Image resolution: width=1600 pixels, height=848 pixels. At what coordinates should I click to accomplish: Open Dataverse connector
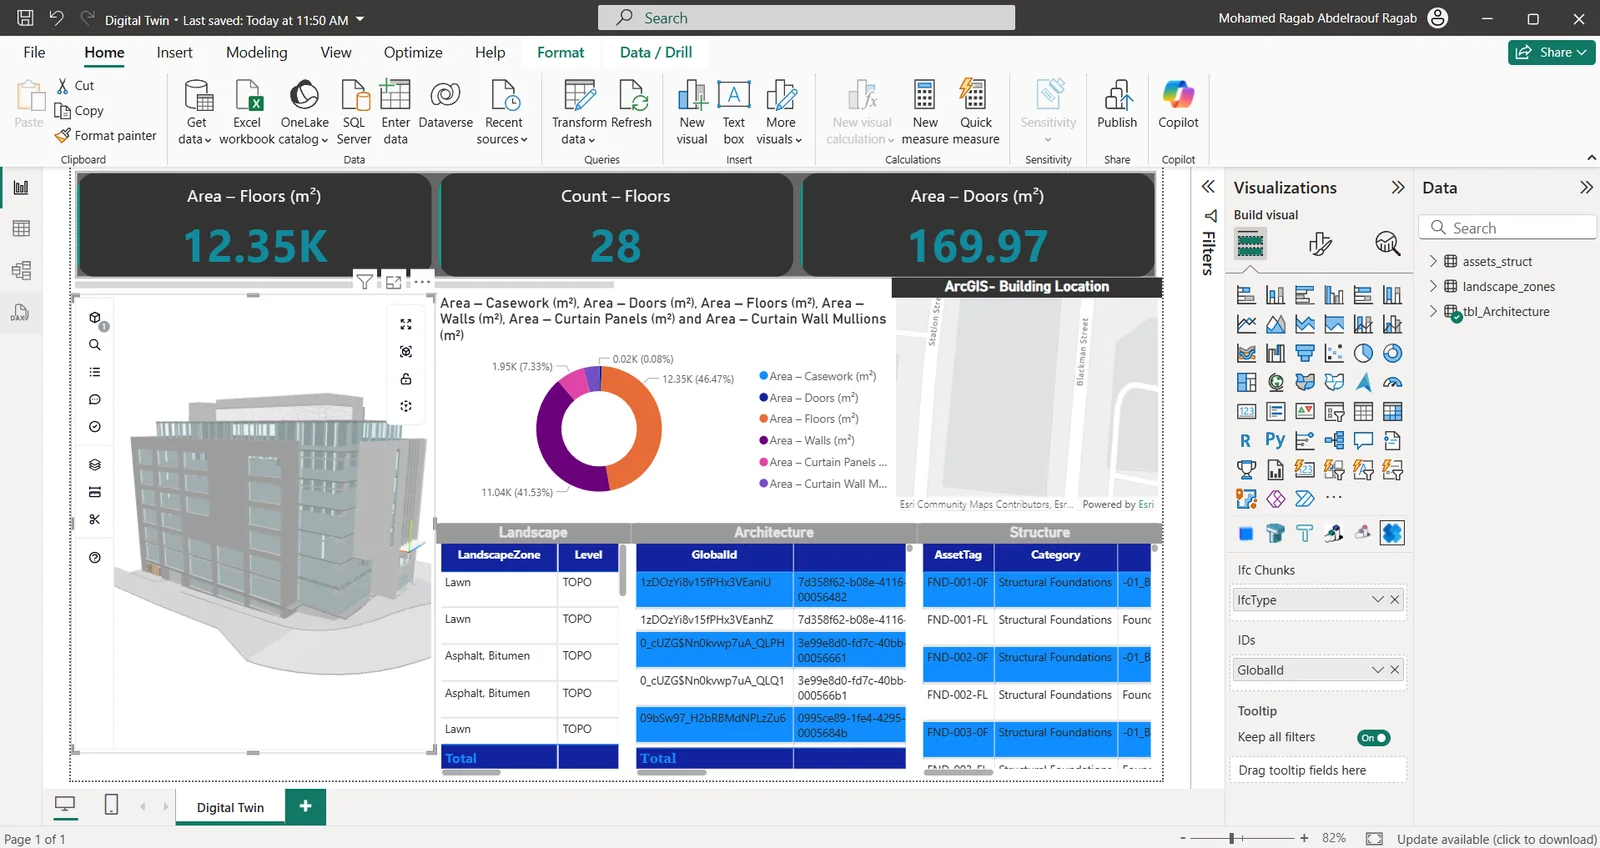click(x=445, y=104)
